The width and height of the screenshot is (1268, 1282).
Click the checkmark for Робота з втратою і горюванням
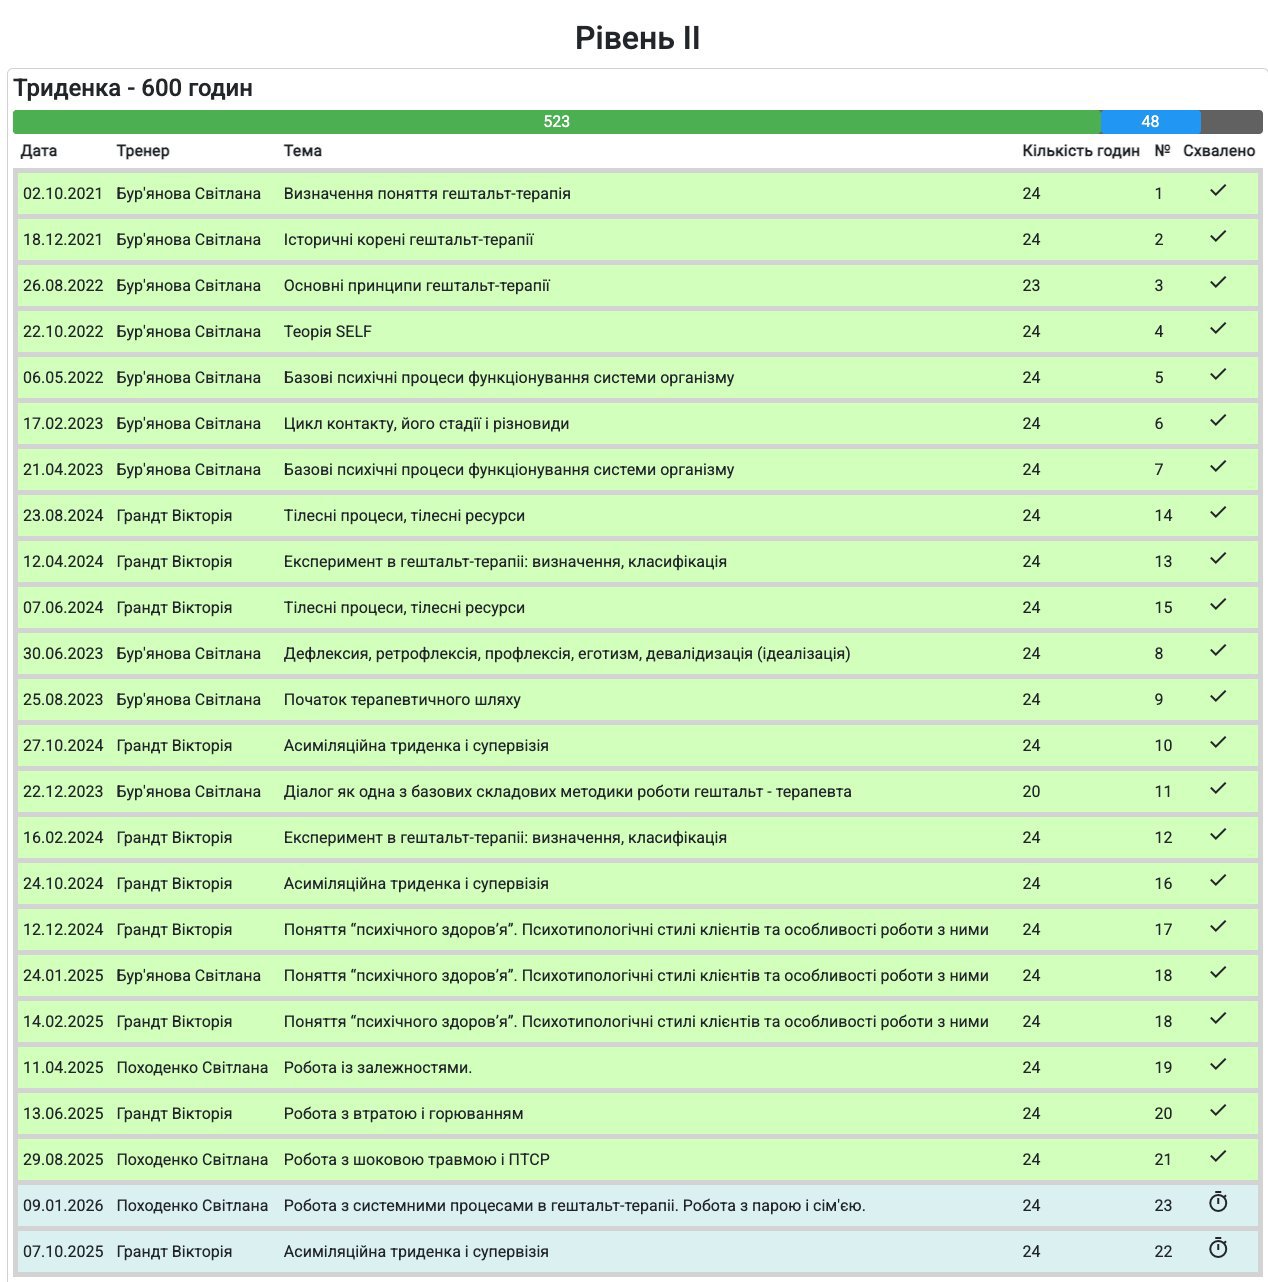pyautogui.click(x=1217, y=1110)
